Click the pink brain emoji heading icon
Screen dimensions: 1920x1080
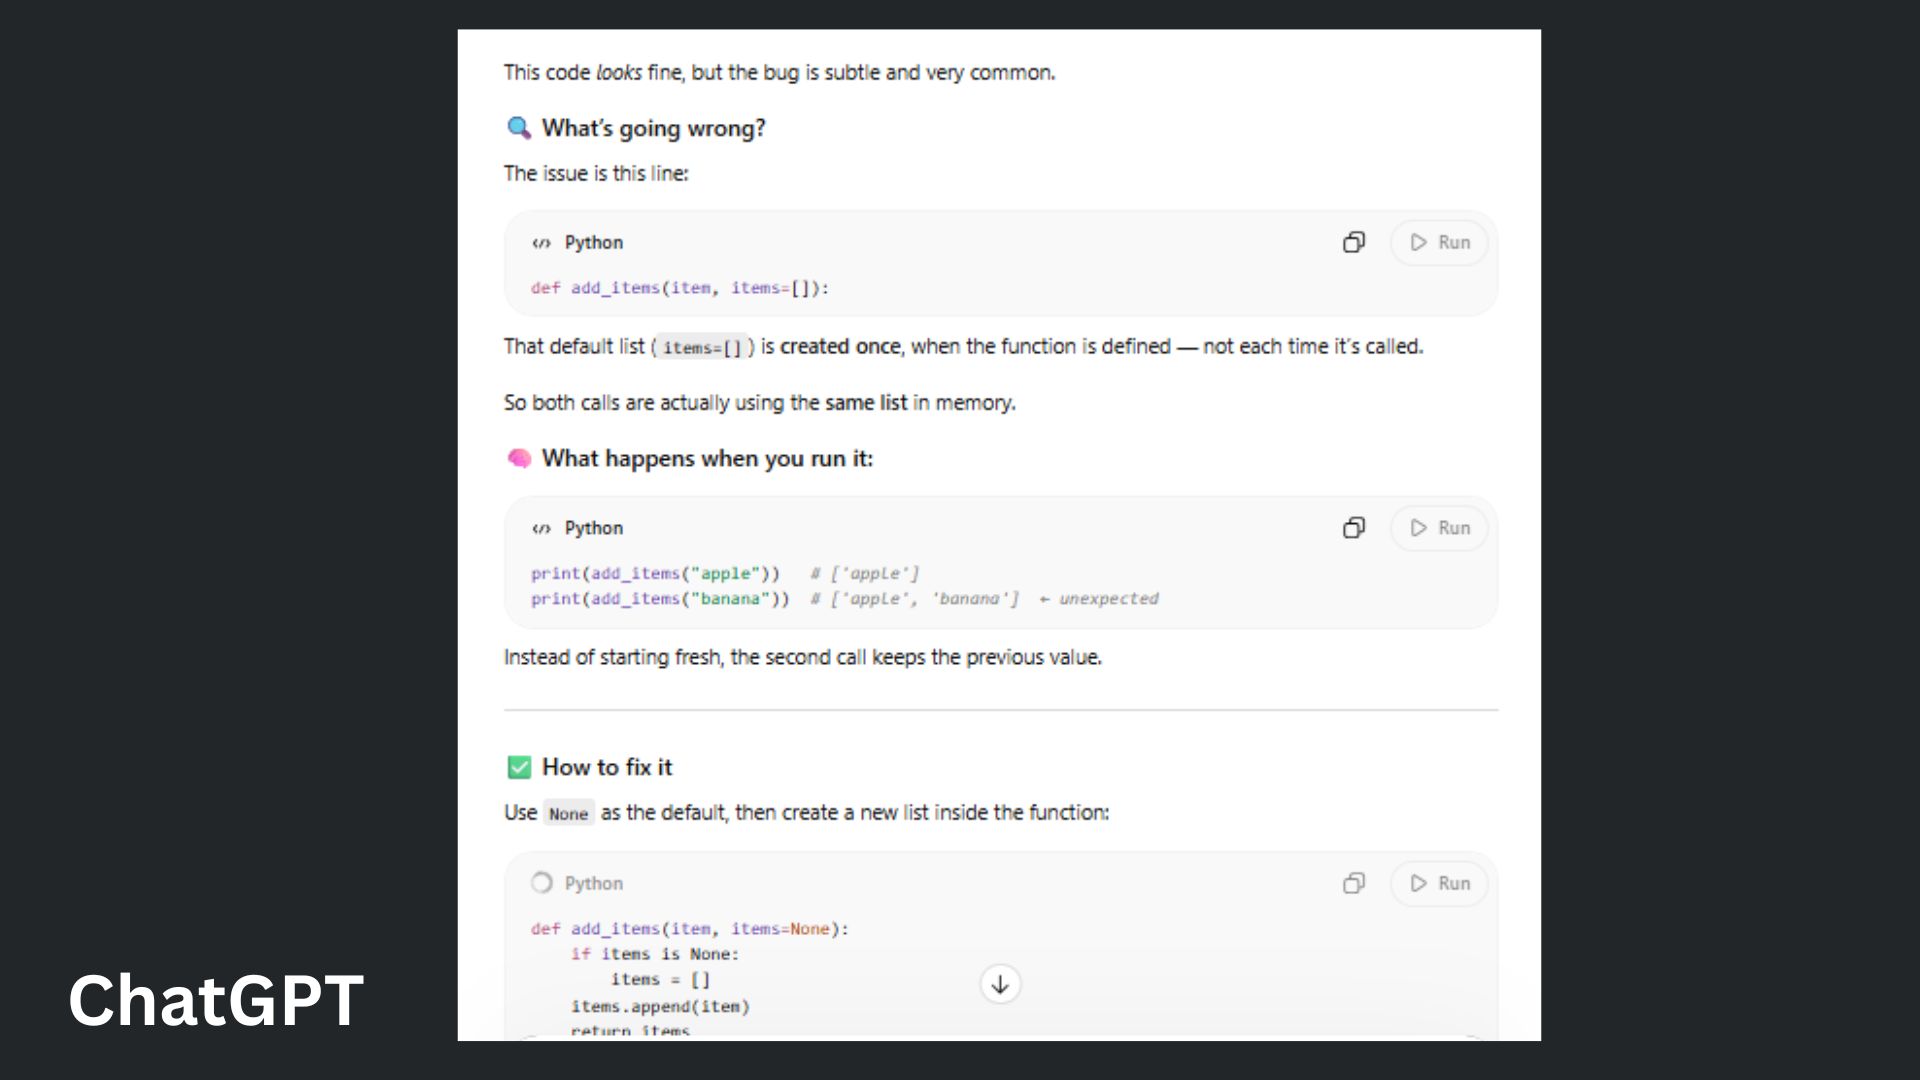point(519,458)
